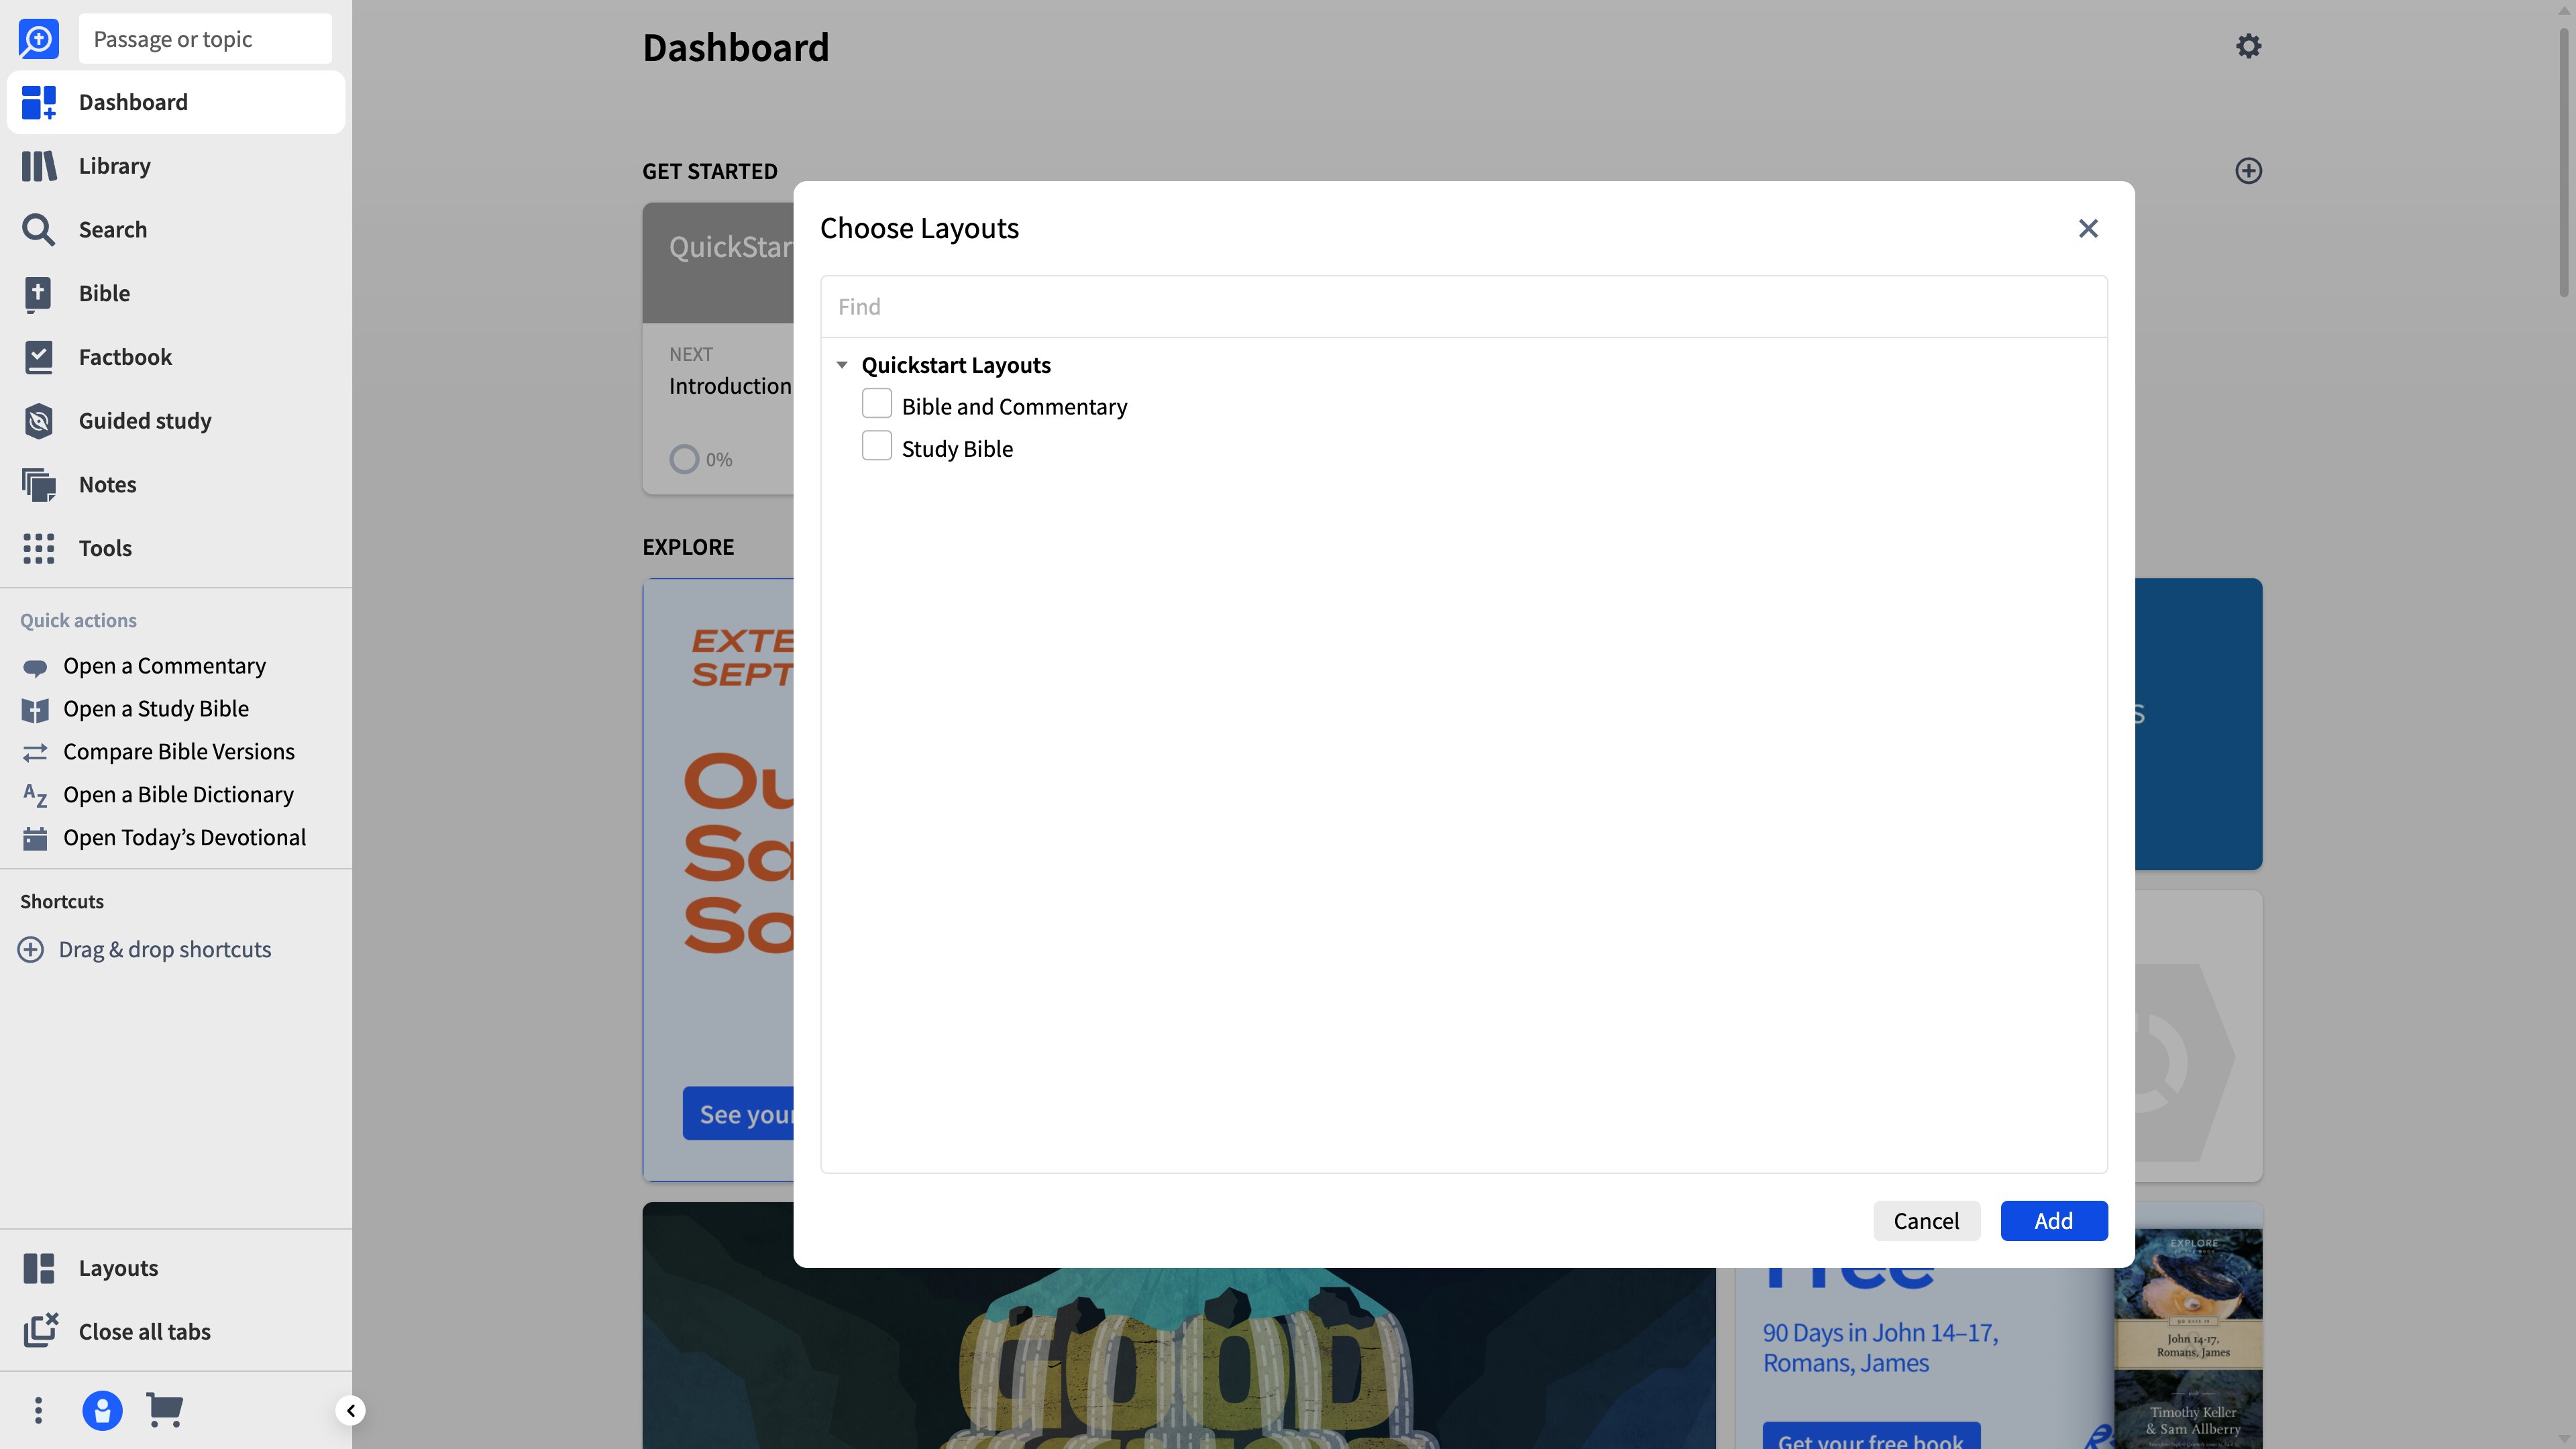Open the user account profile icon
The height and width of the screenshot is (1449, 2576).
click(102, 1410)
